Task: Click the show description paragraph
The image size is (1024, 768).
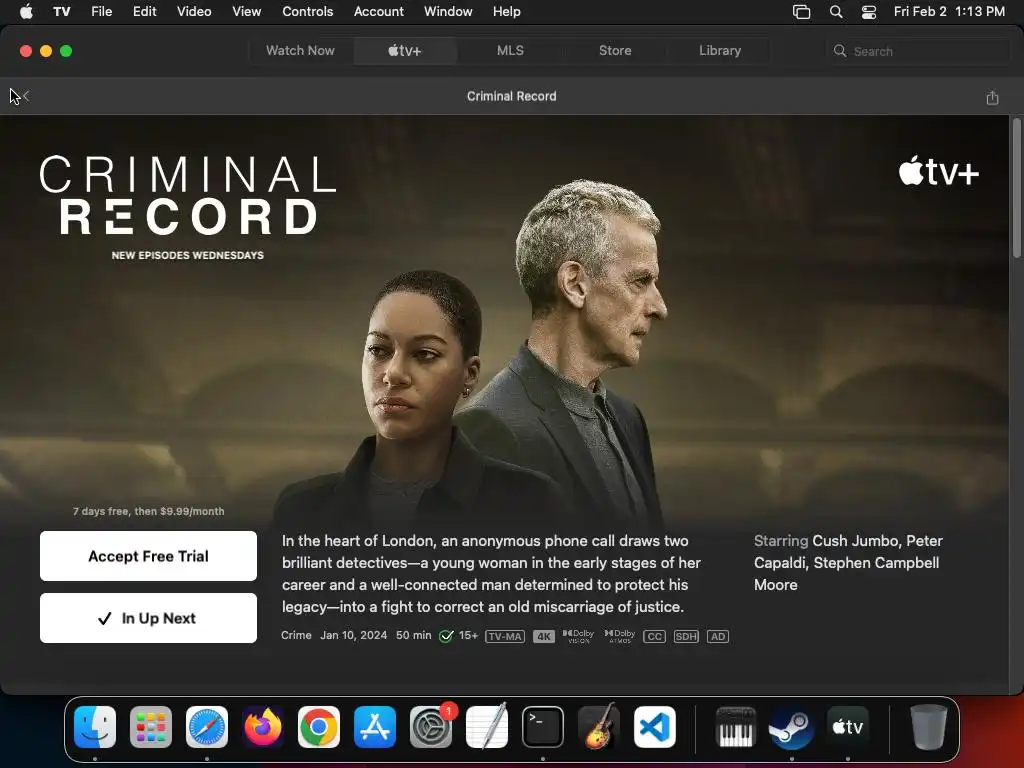Action: coord(491,574)
